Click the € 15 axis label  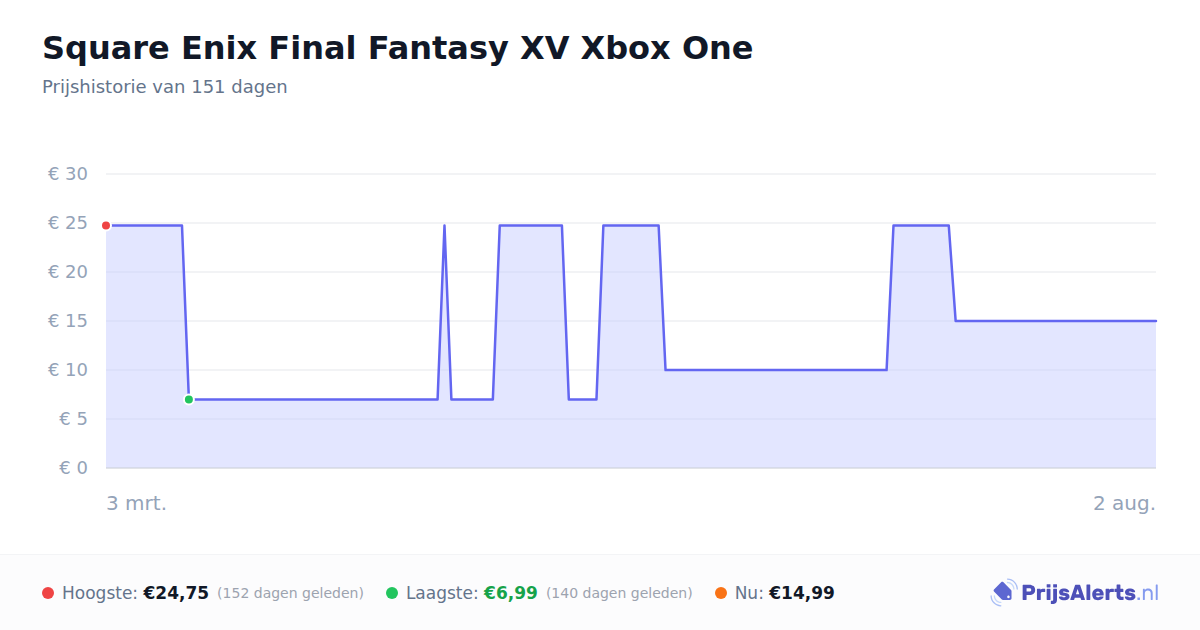tap(68, 321)
